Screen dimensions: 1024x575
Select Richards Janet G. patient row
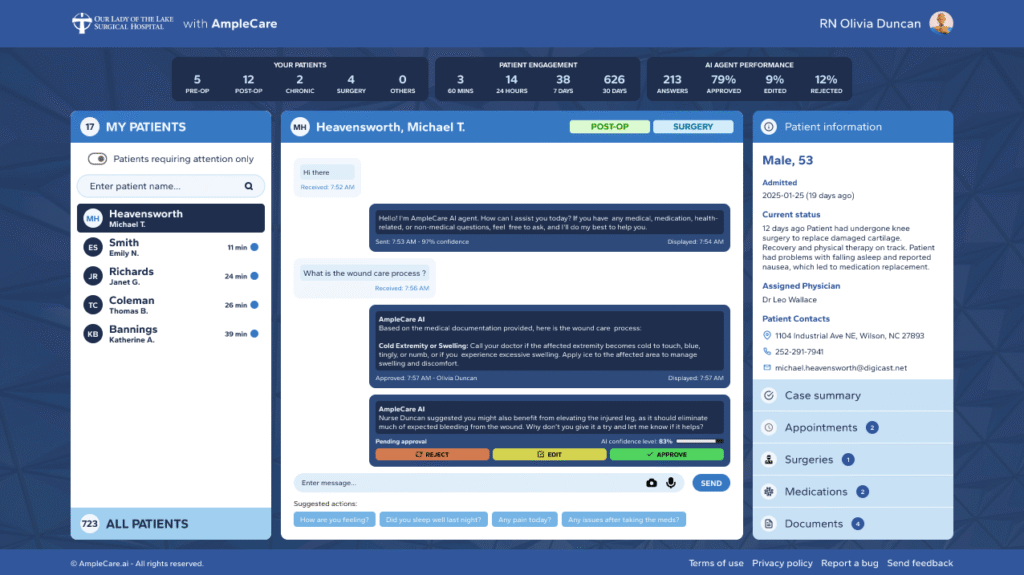[x=170, y=276]
